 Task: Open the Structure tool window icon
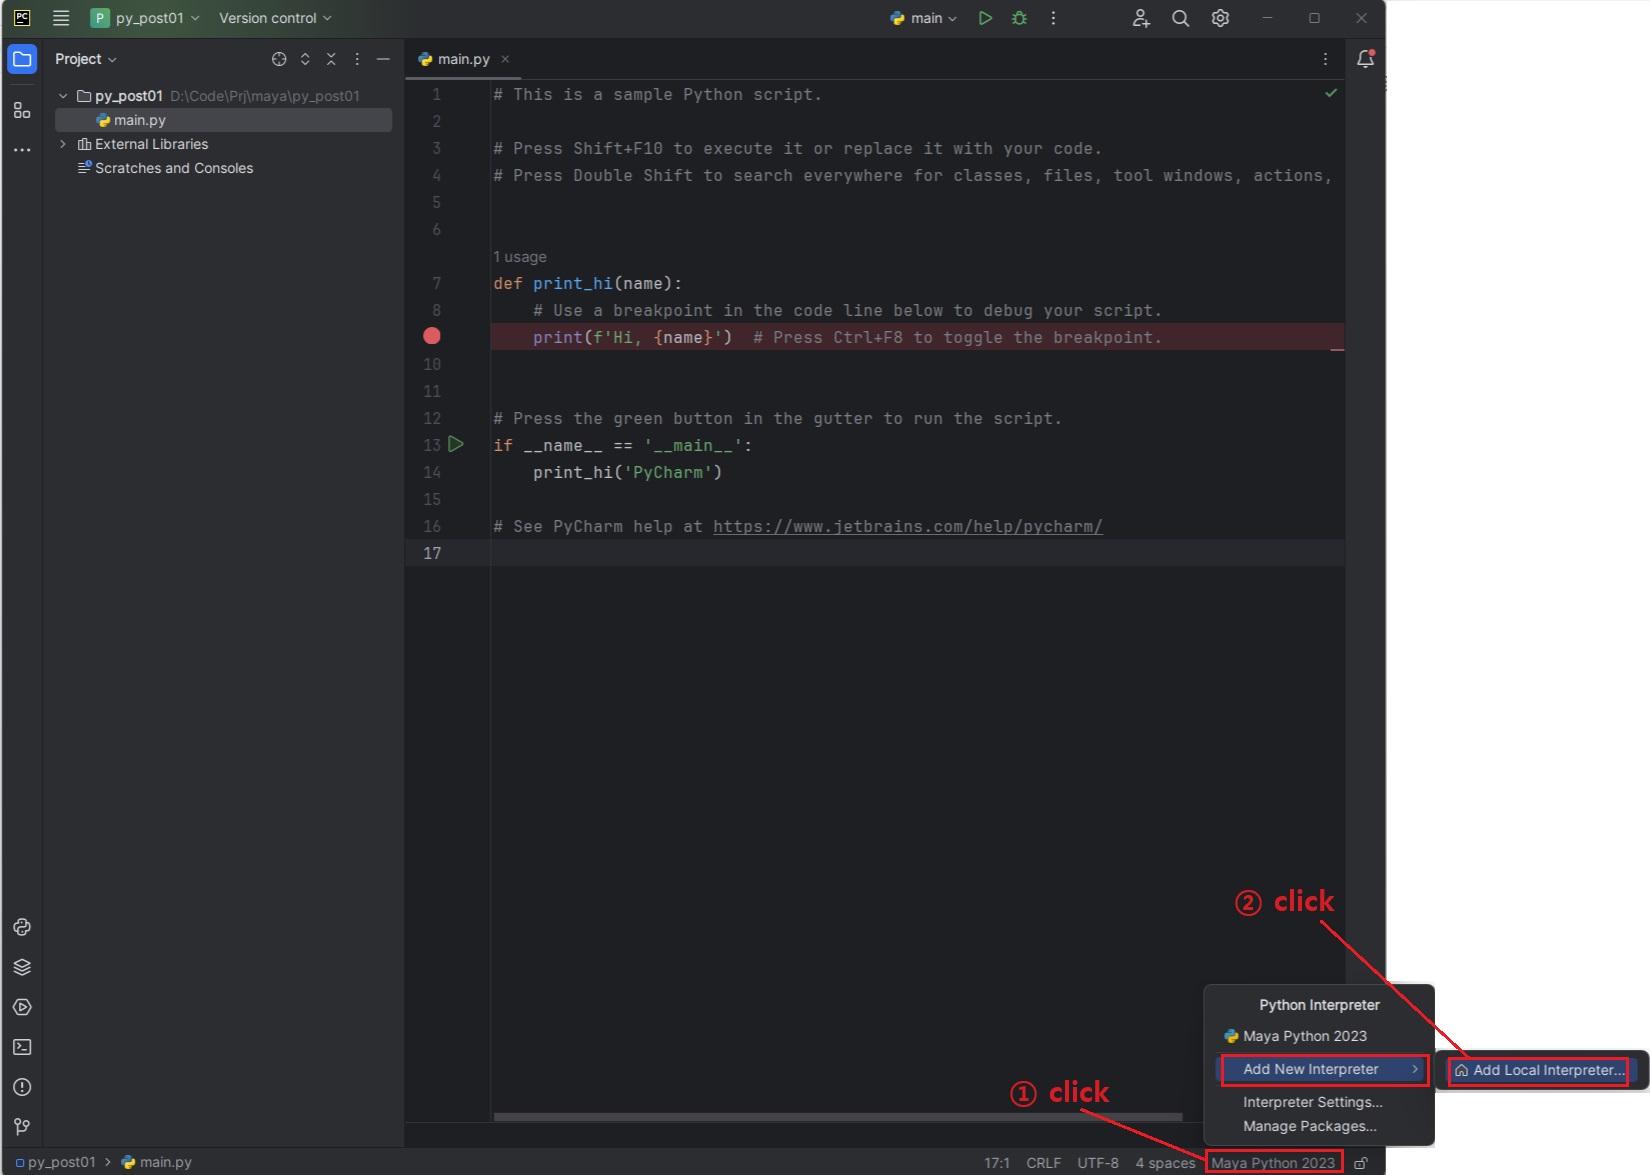pos(22,110)
